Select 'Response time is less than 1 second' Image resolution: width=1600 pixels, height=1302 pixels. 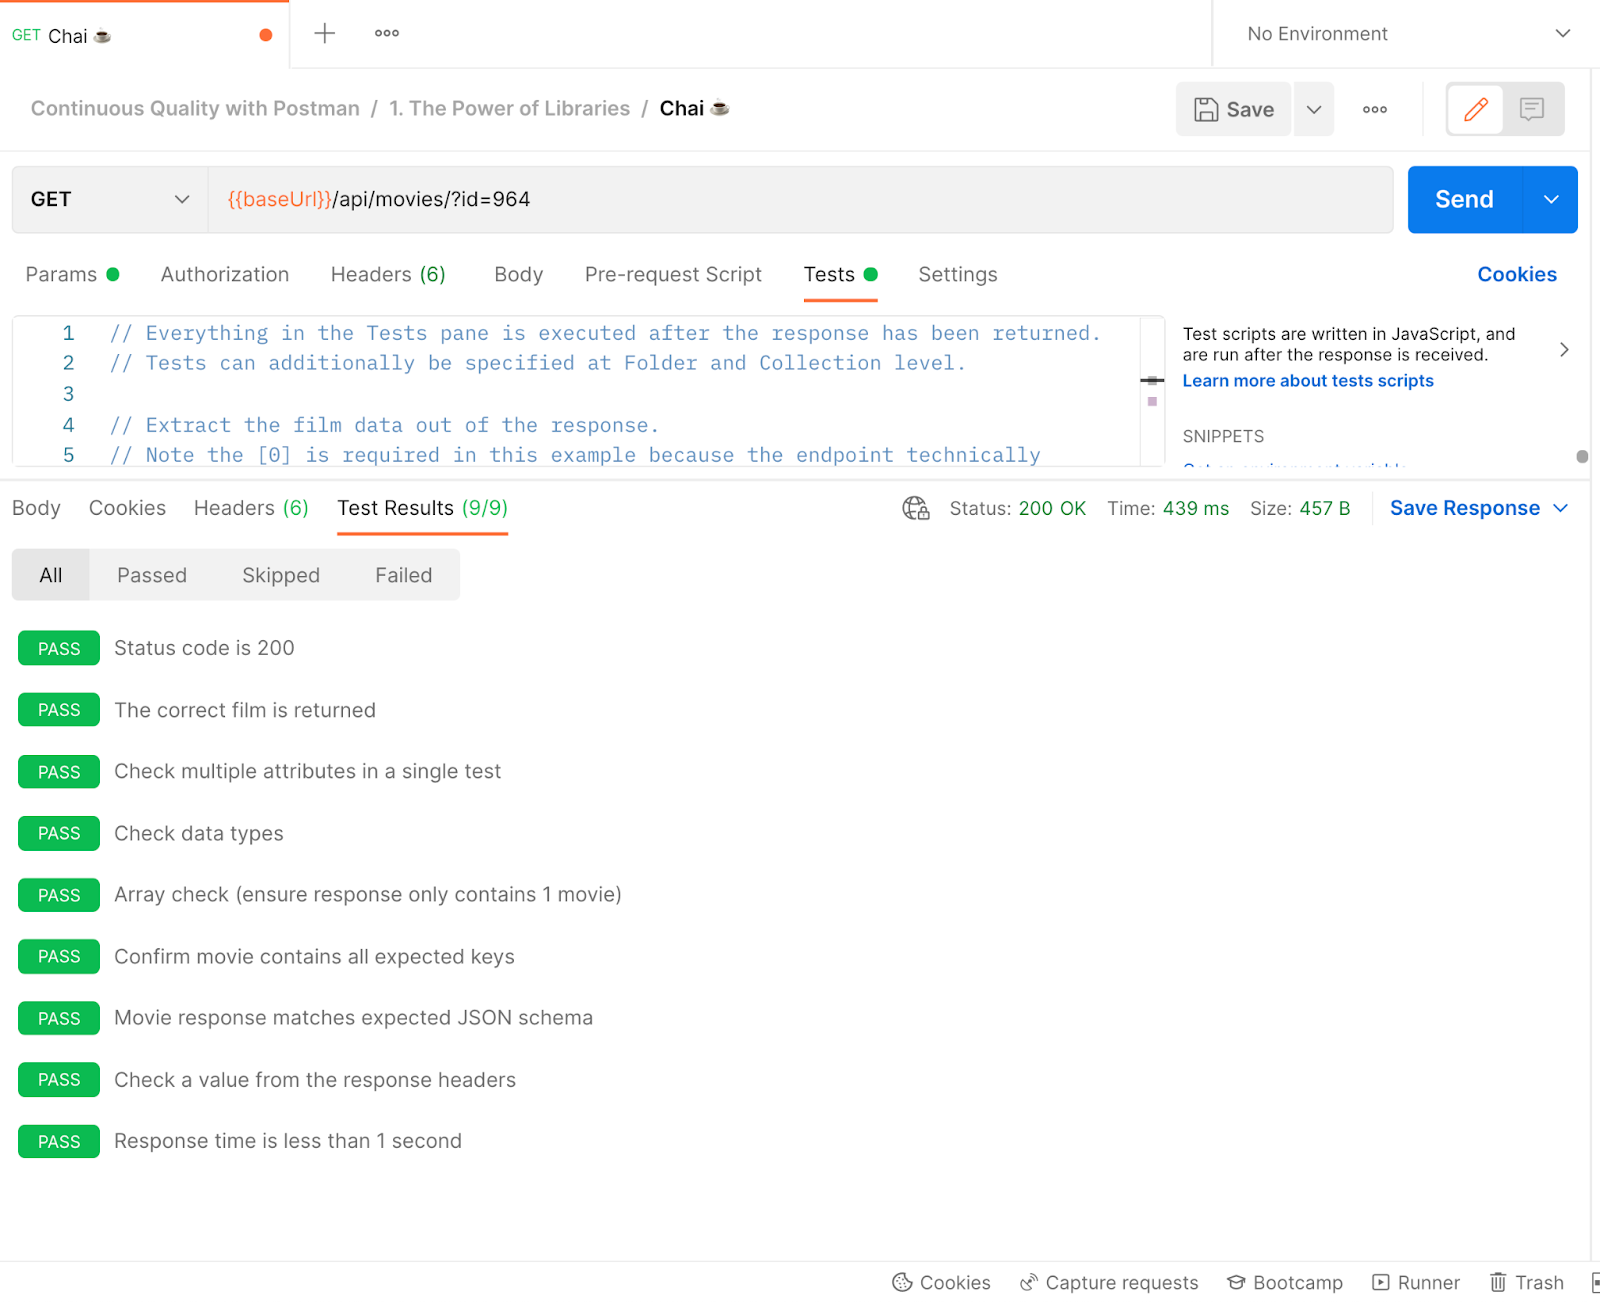pyautogui.click(x=288, y=1141)
